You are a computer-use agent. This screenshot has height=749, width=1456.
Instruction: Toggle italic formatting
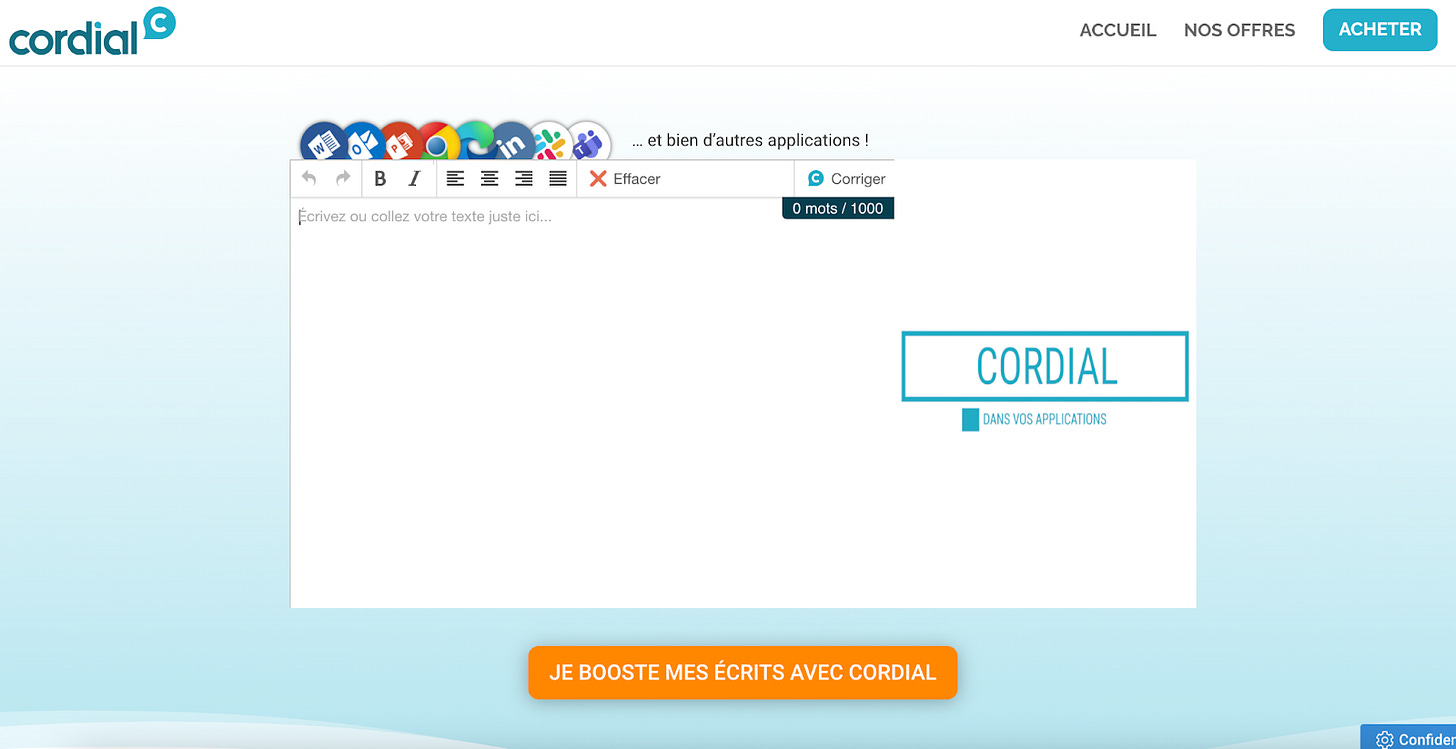pyautogui.click(x=414, y=179)
